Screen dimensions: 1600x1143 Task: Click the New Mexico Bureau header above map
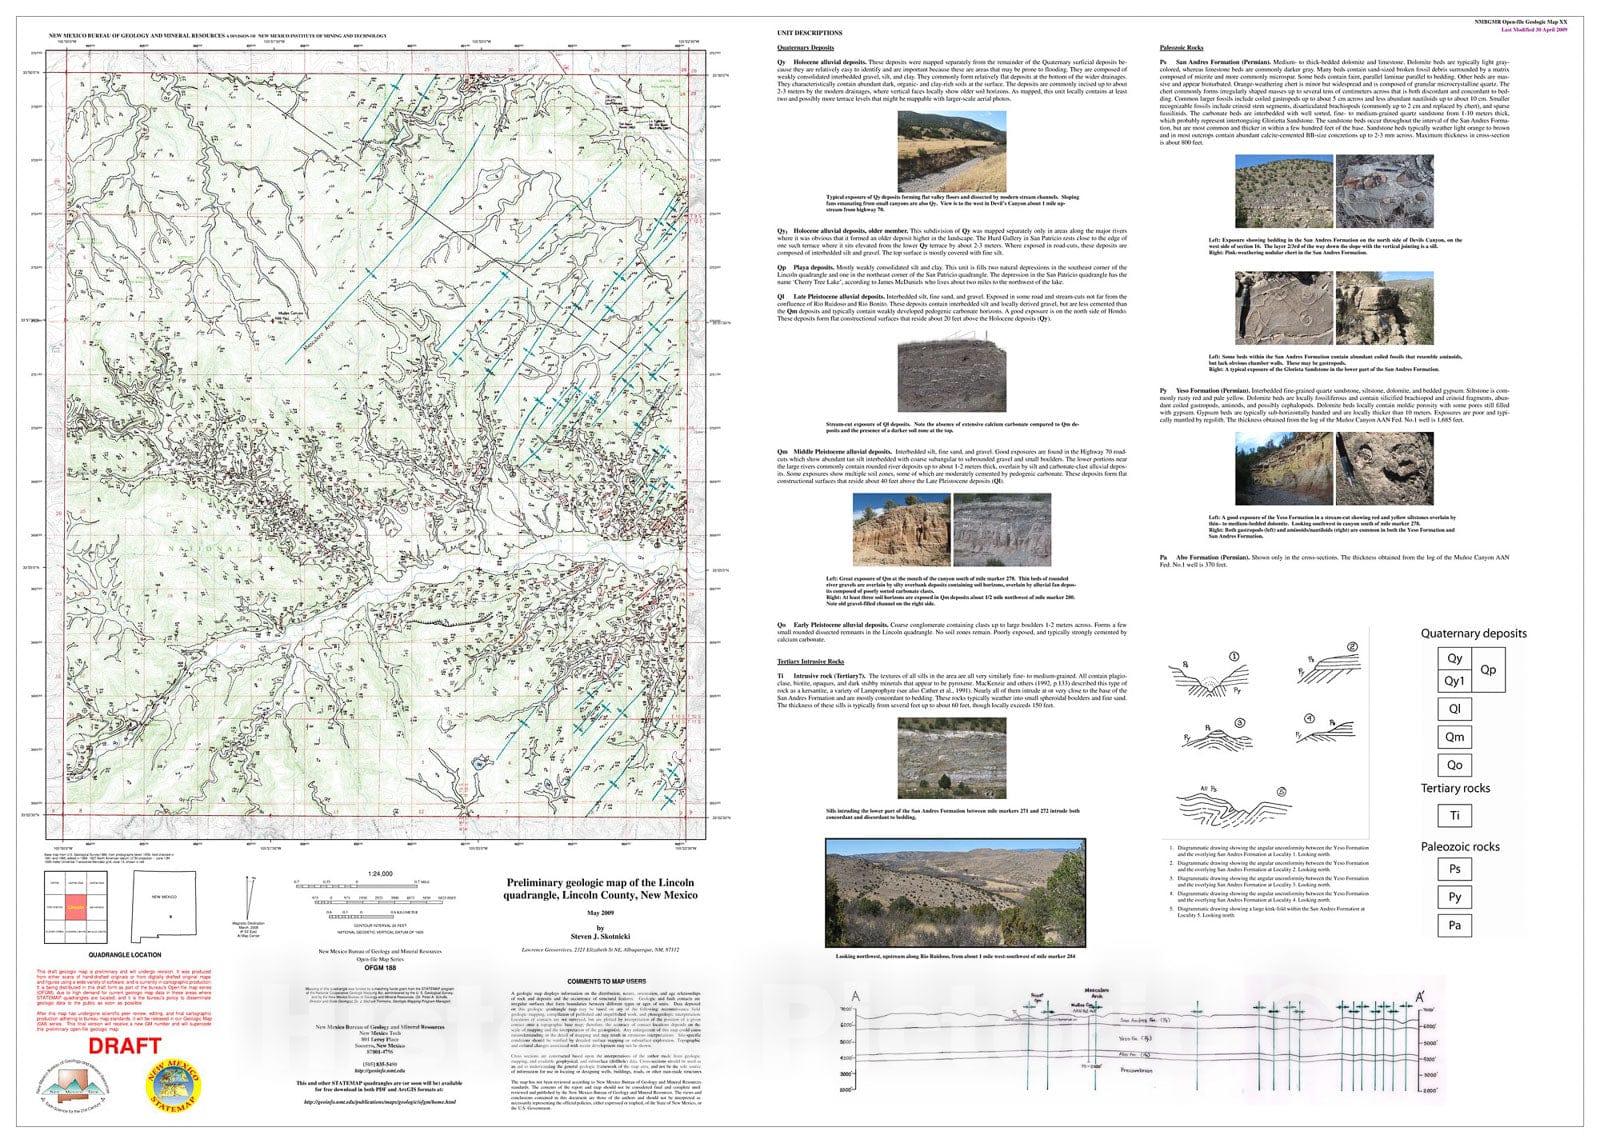217,35
